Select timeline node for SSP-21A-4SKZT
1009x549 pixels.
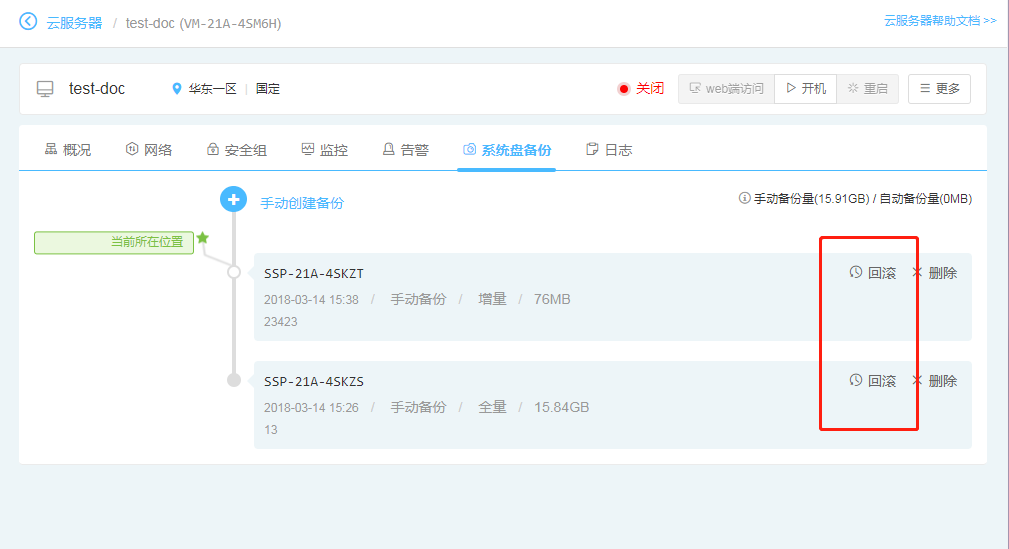click(x=234, y=272)
